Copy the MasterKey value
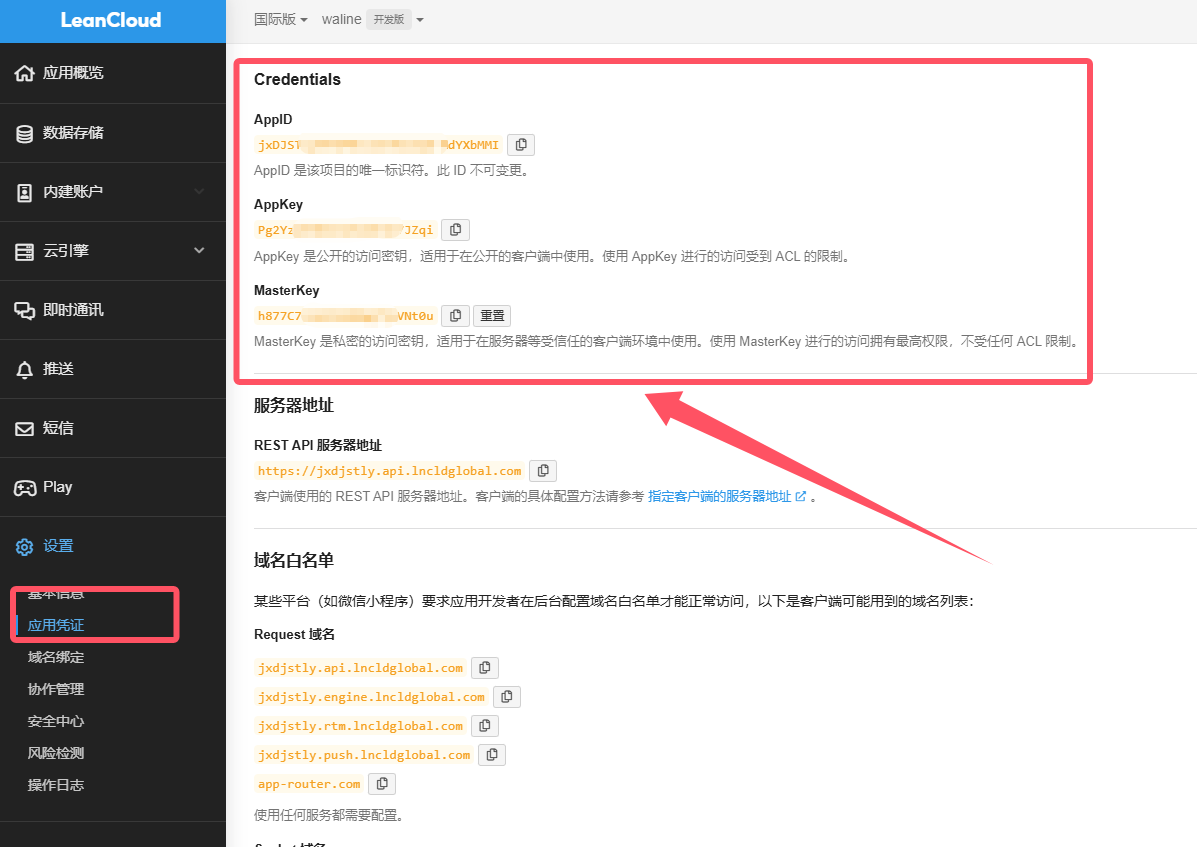Screen dimensions: 1197x847 [455, 316]
